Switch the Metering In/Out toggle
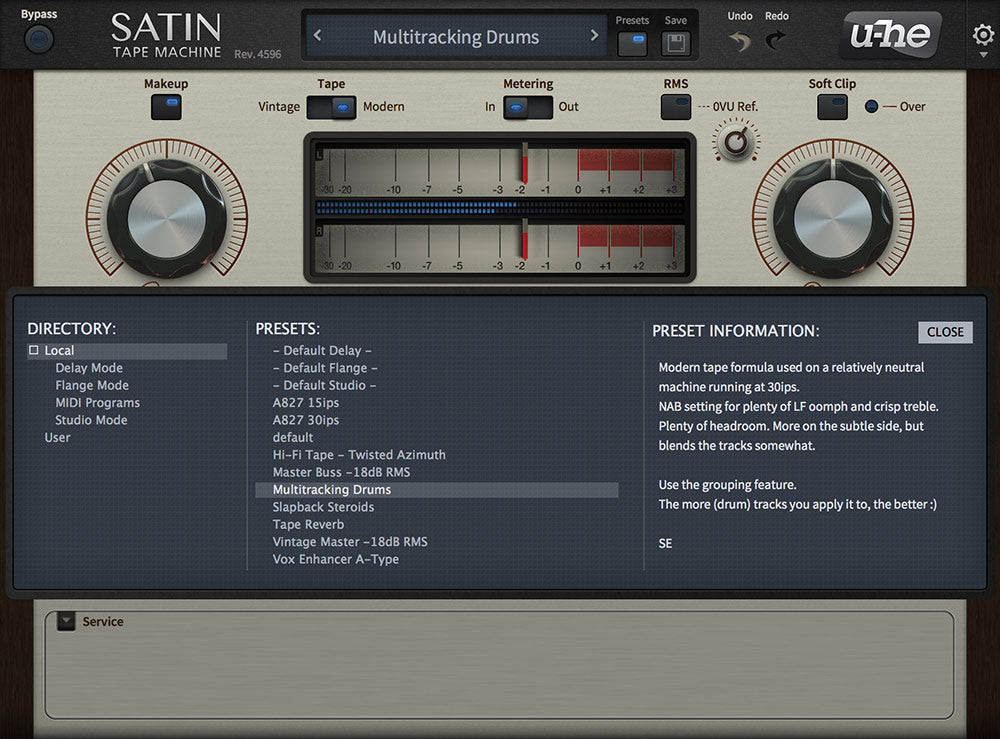 click(528, 107)
